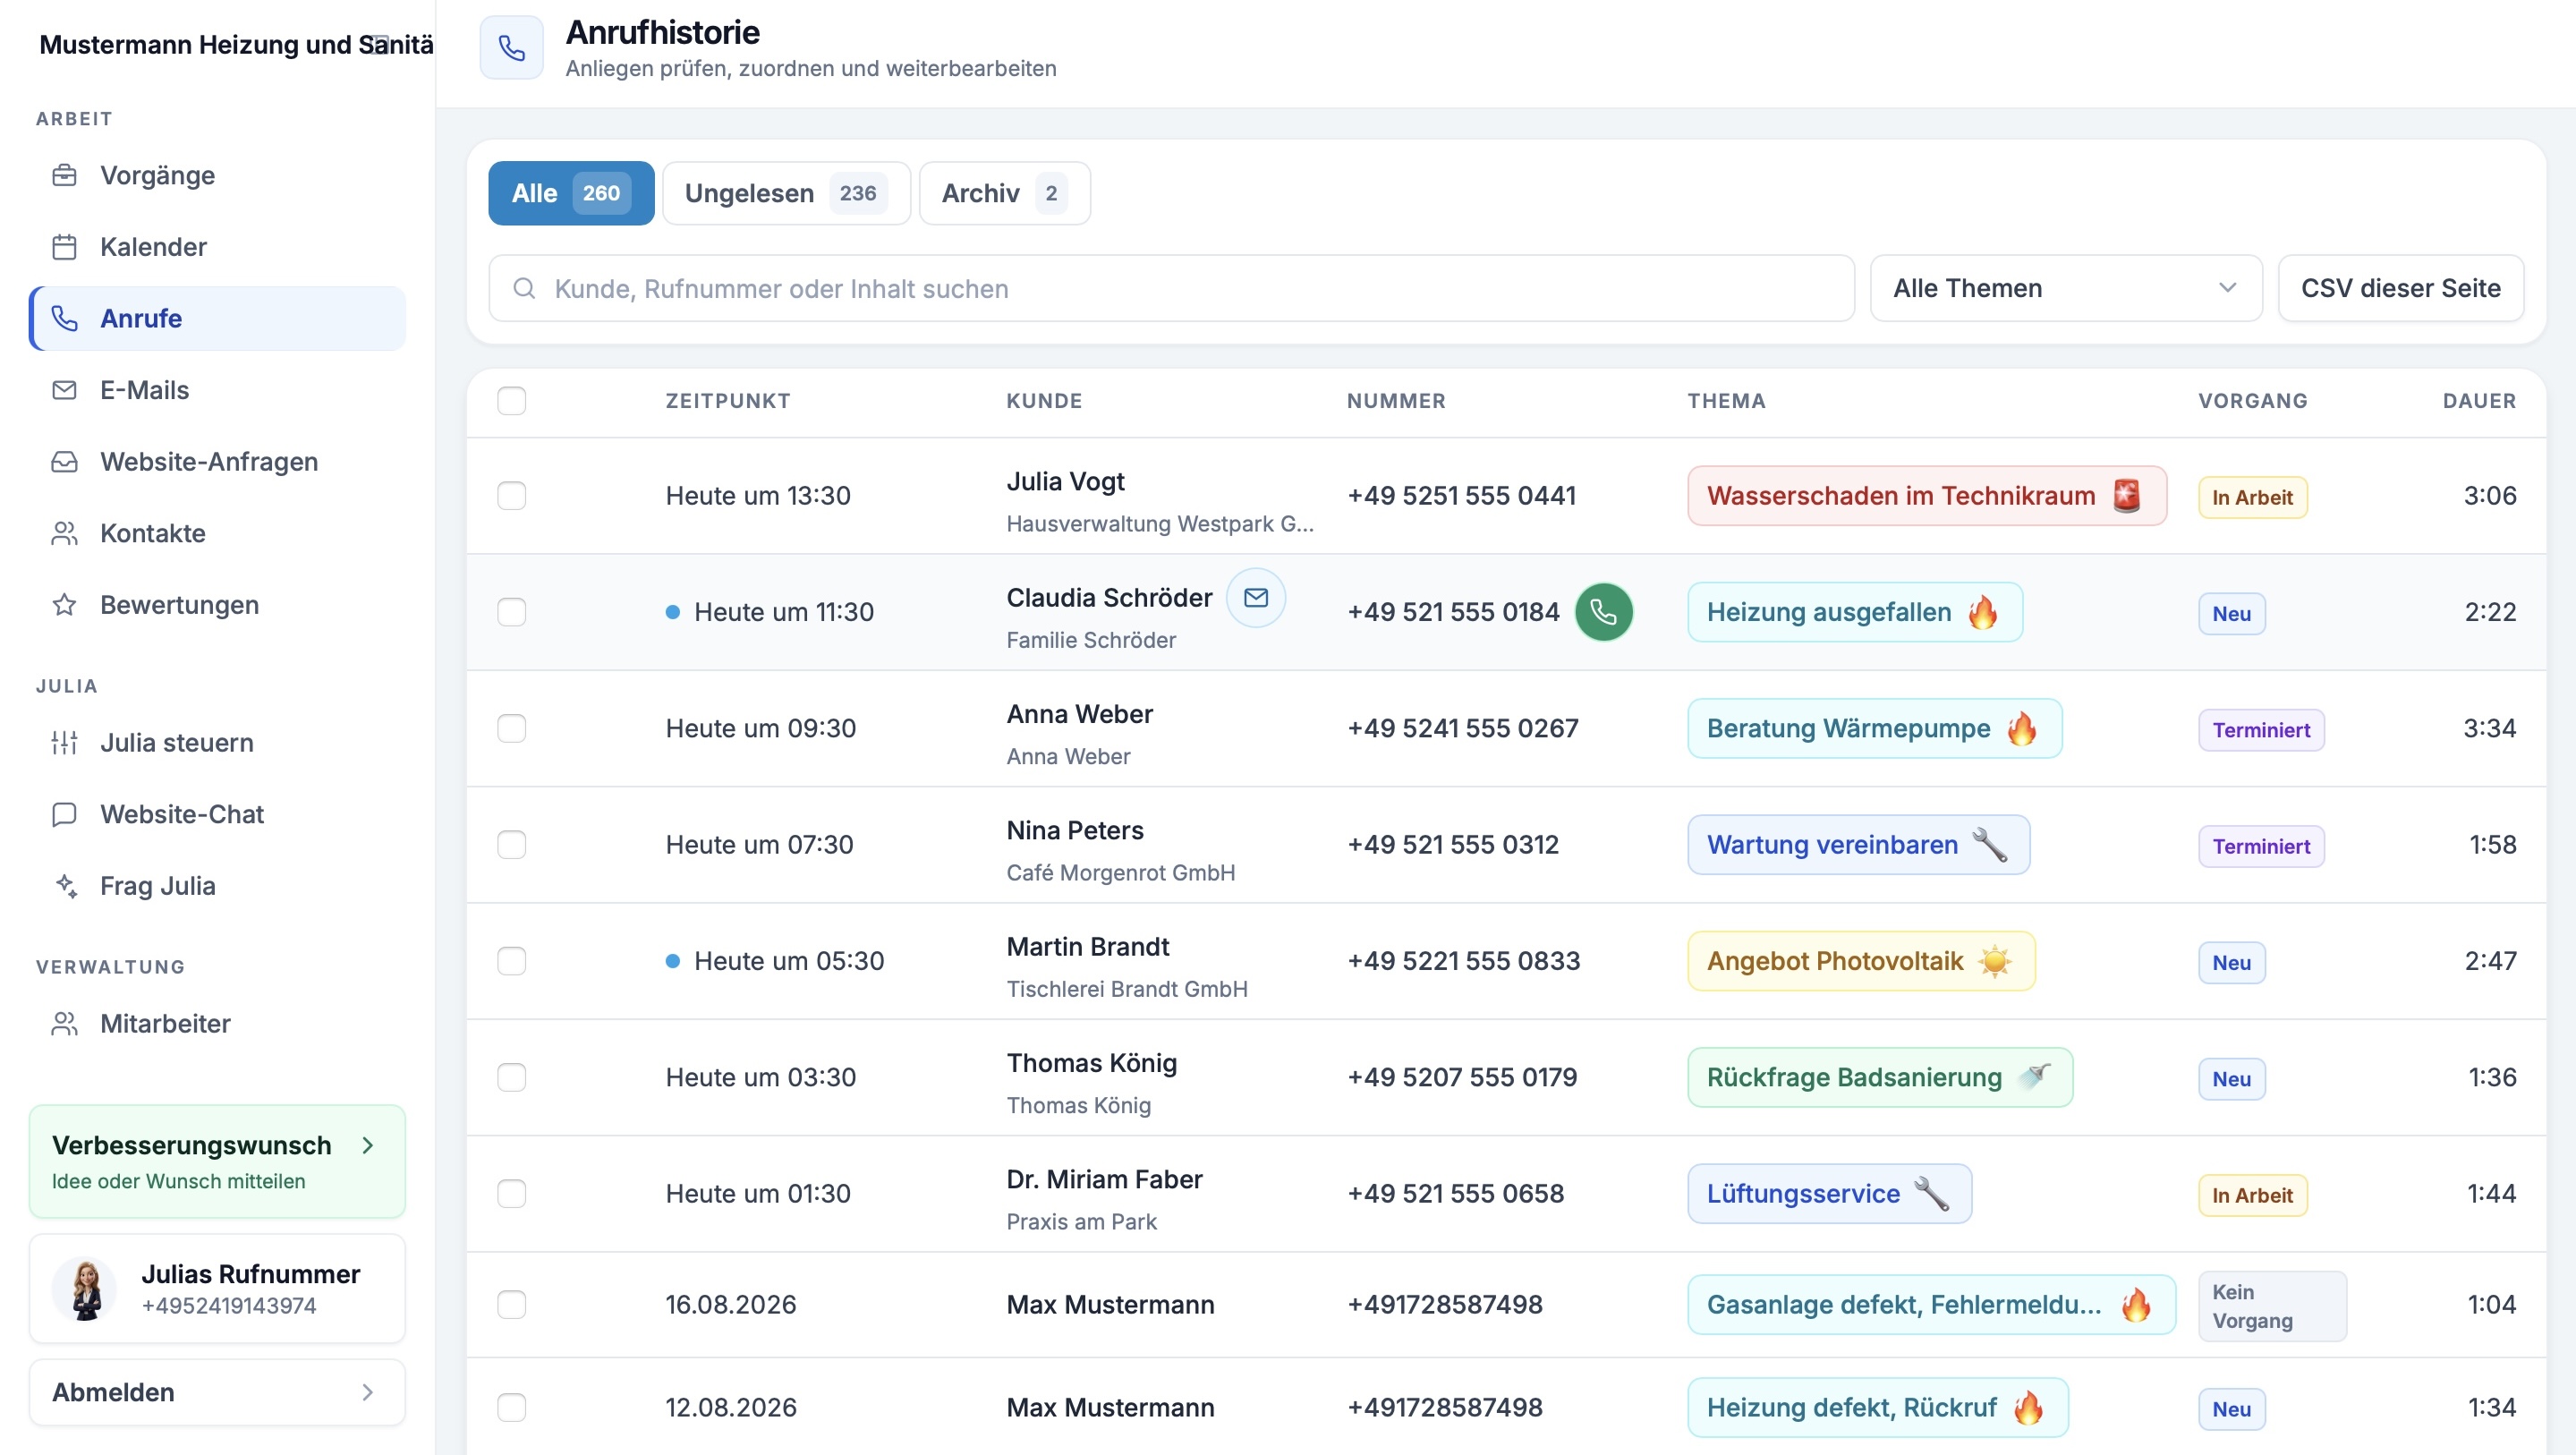Click the Website-Chat speech bubble icon
The width and height of the screenshot is (2576, 1455).
64,814
